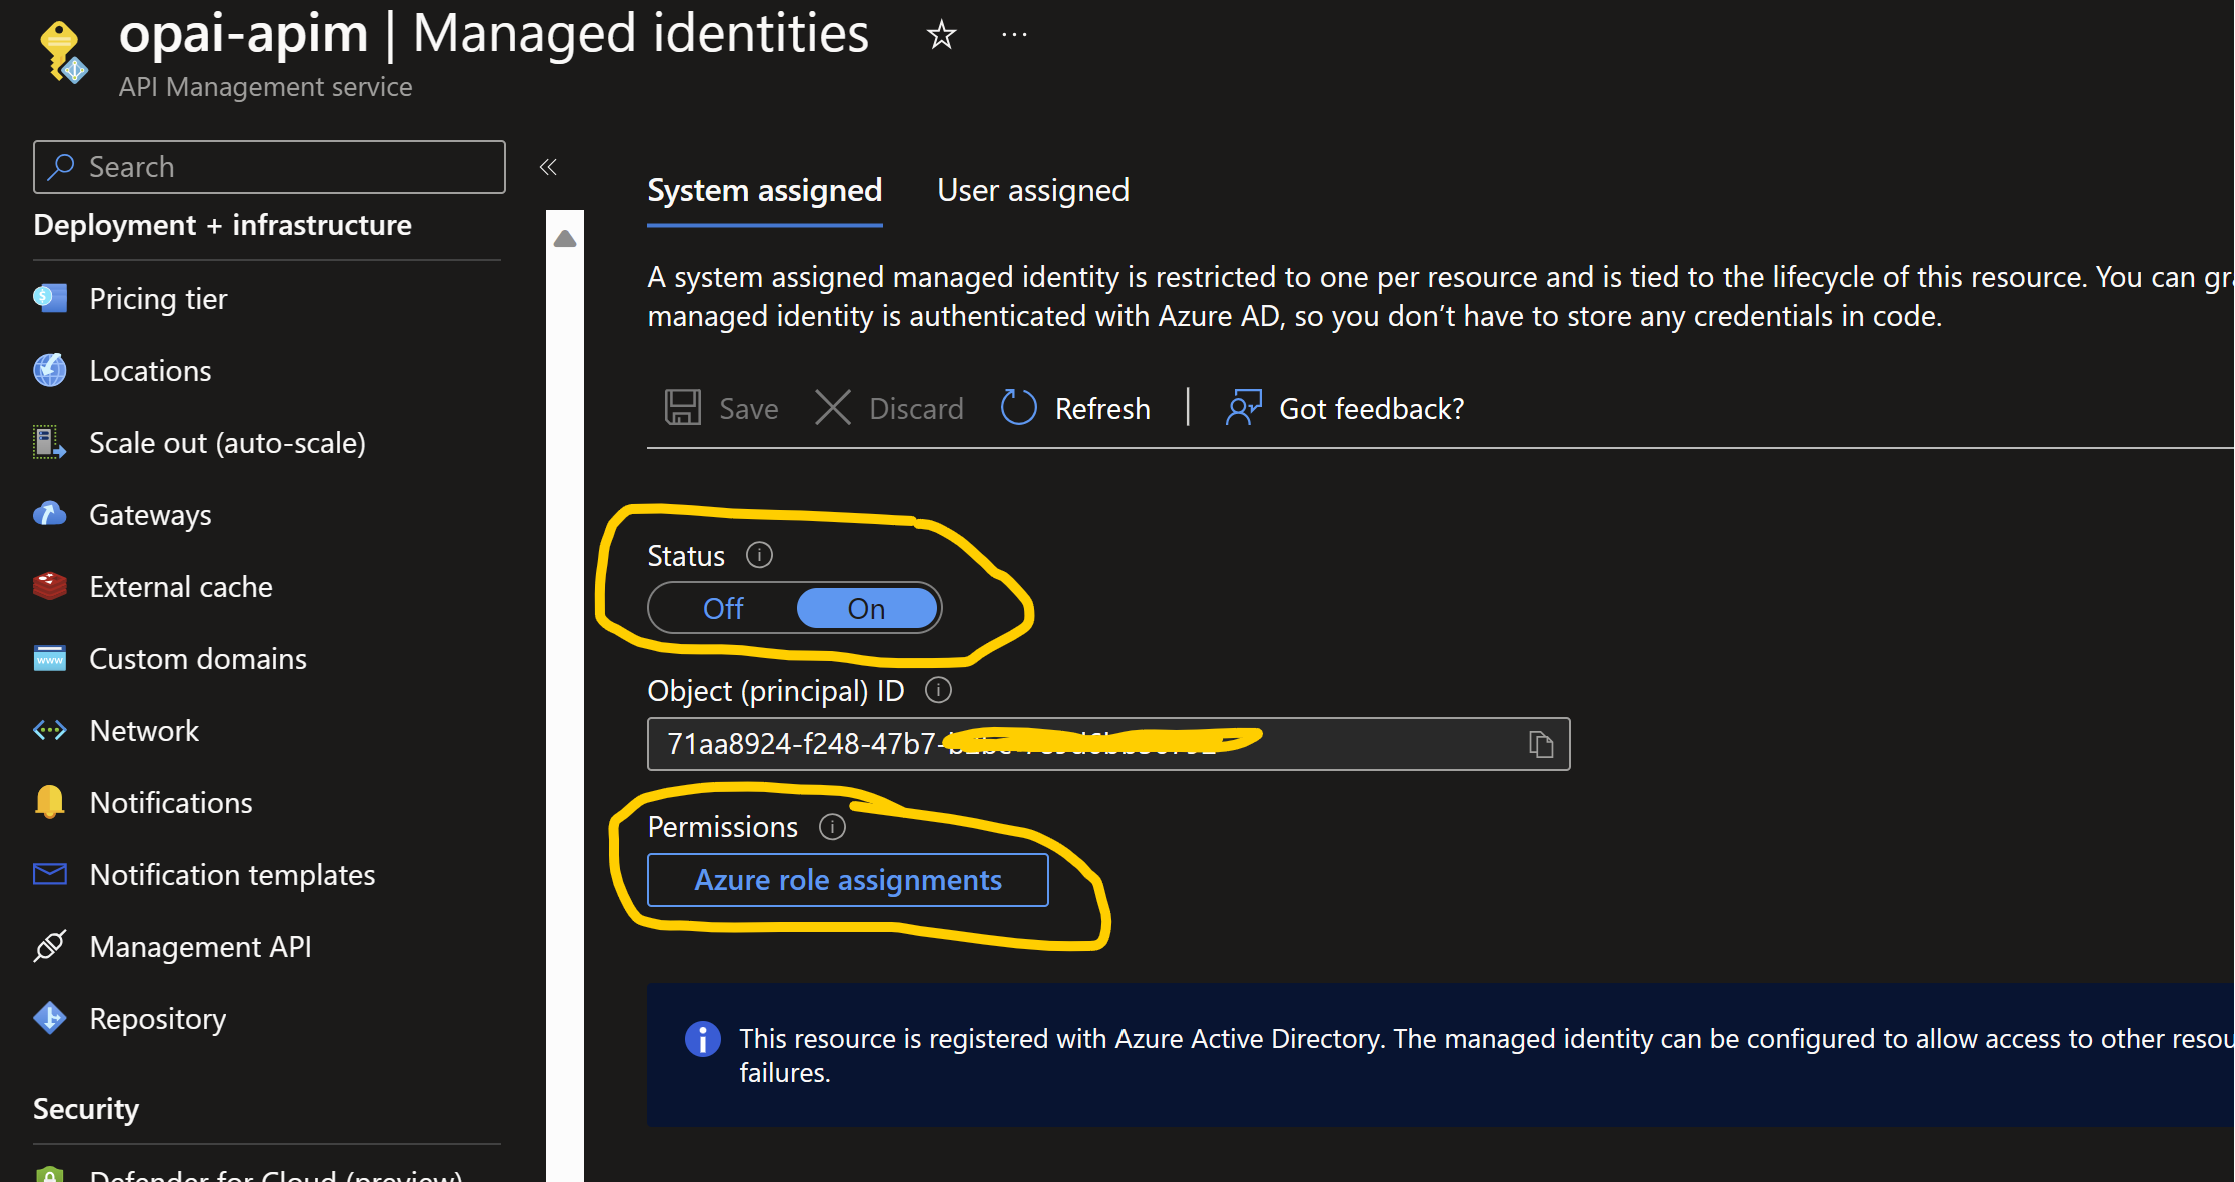Click the Refresh icon

(x=1018, y=408)
